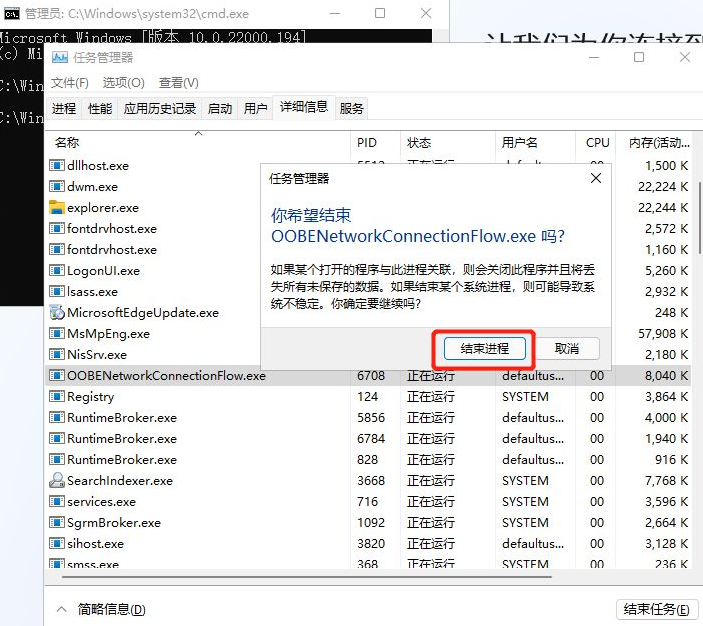Viewport: 703px width, 626px height.
Task: Click the services.exe process icon
Action: (x=56, y=501)
